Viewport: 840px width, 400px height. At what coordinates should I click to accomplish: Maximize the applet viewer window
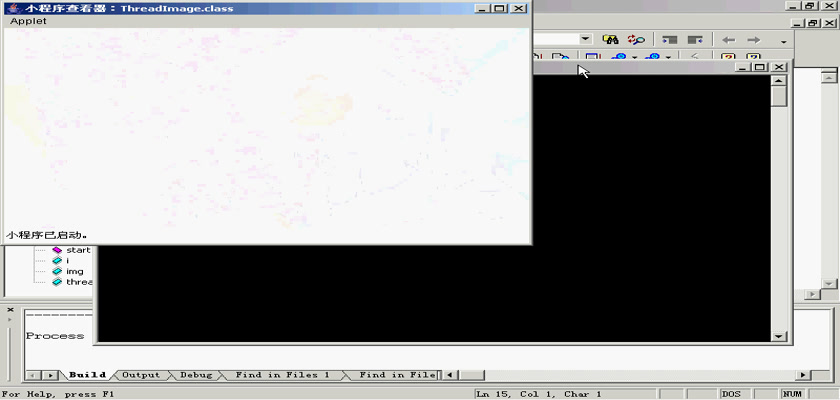[499, 9]
